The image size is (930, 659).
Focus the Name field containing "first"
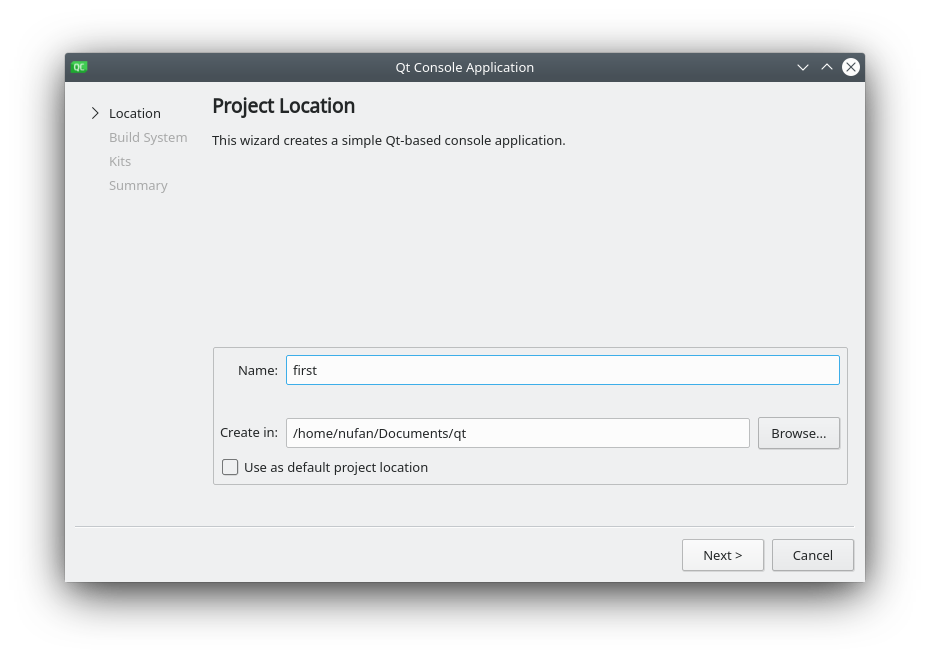(562, 370)
